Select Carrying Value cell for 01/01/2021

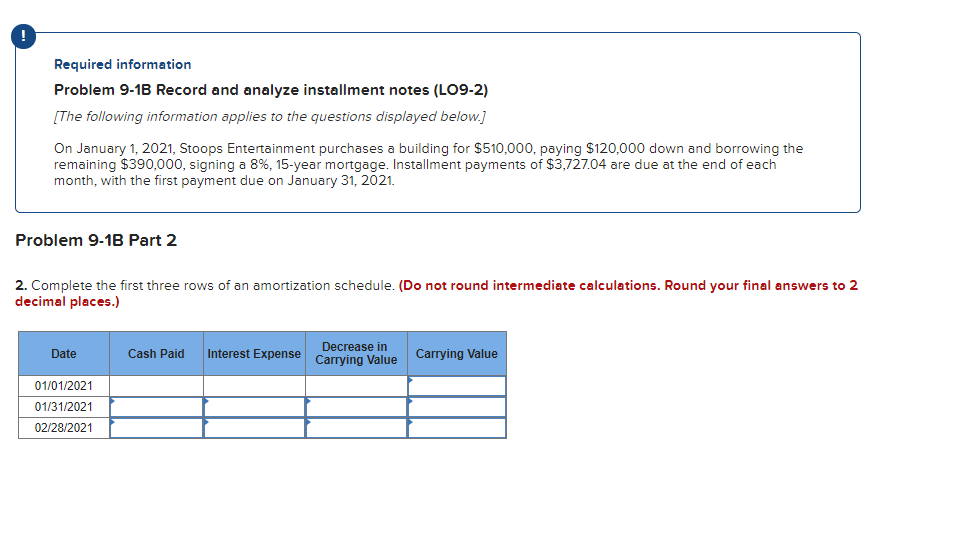pos(457,386)
